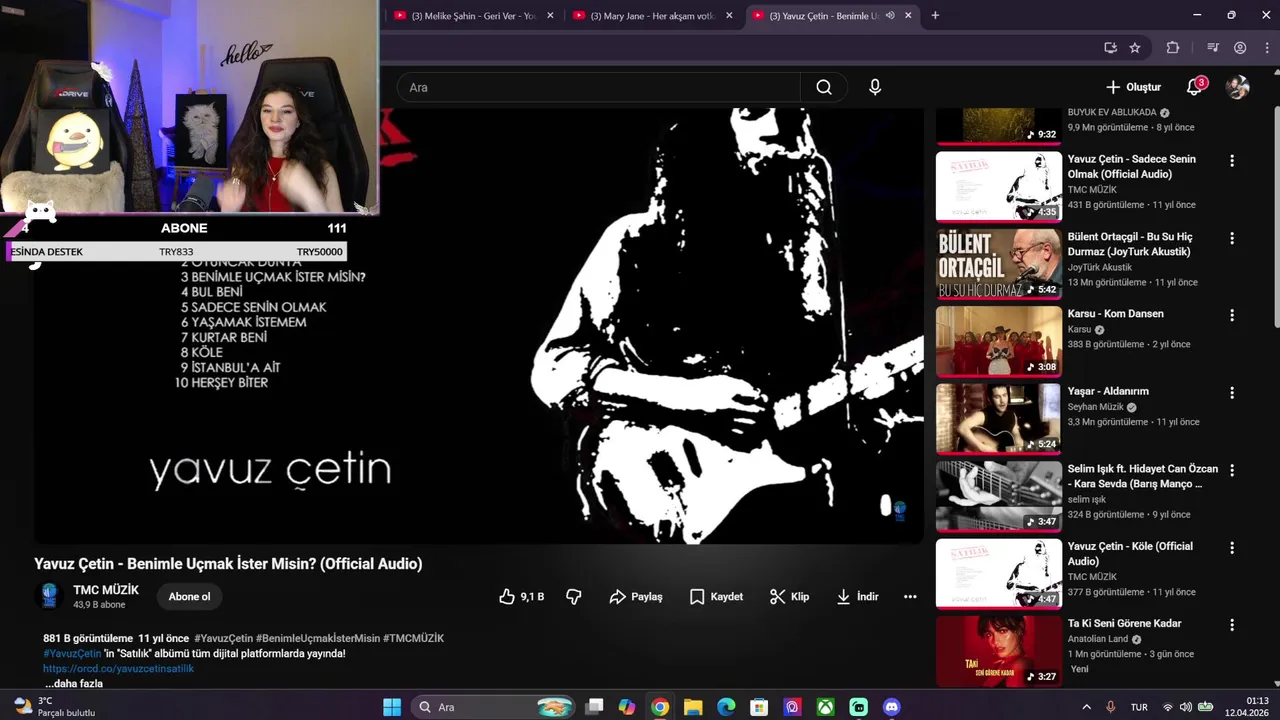Open options for Karsu - Kom Dansen video
This screenshot has width=1280, height=720.
[1232, 315]
